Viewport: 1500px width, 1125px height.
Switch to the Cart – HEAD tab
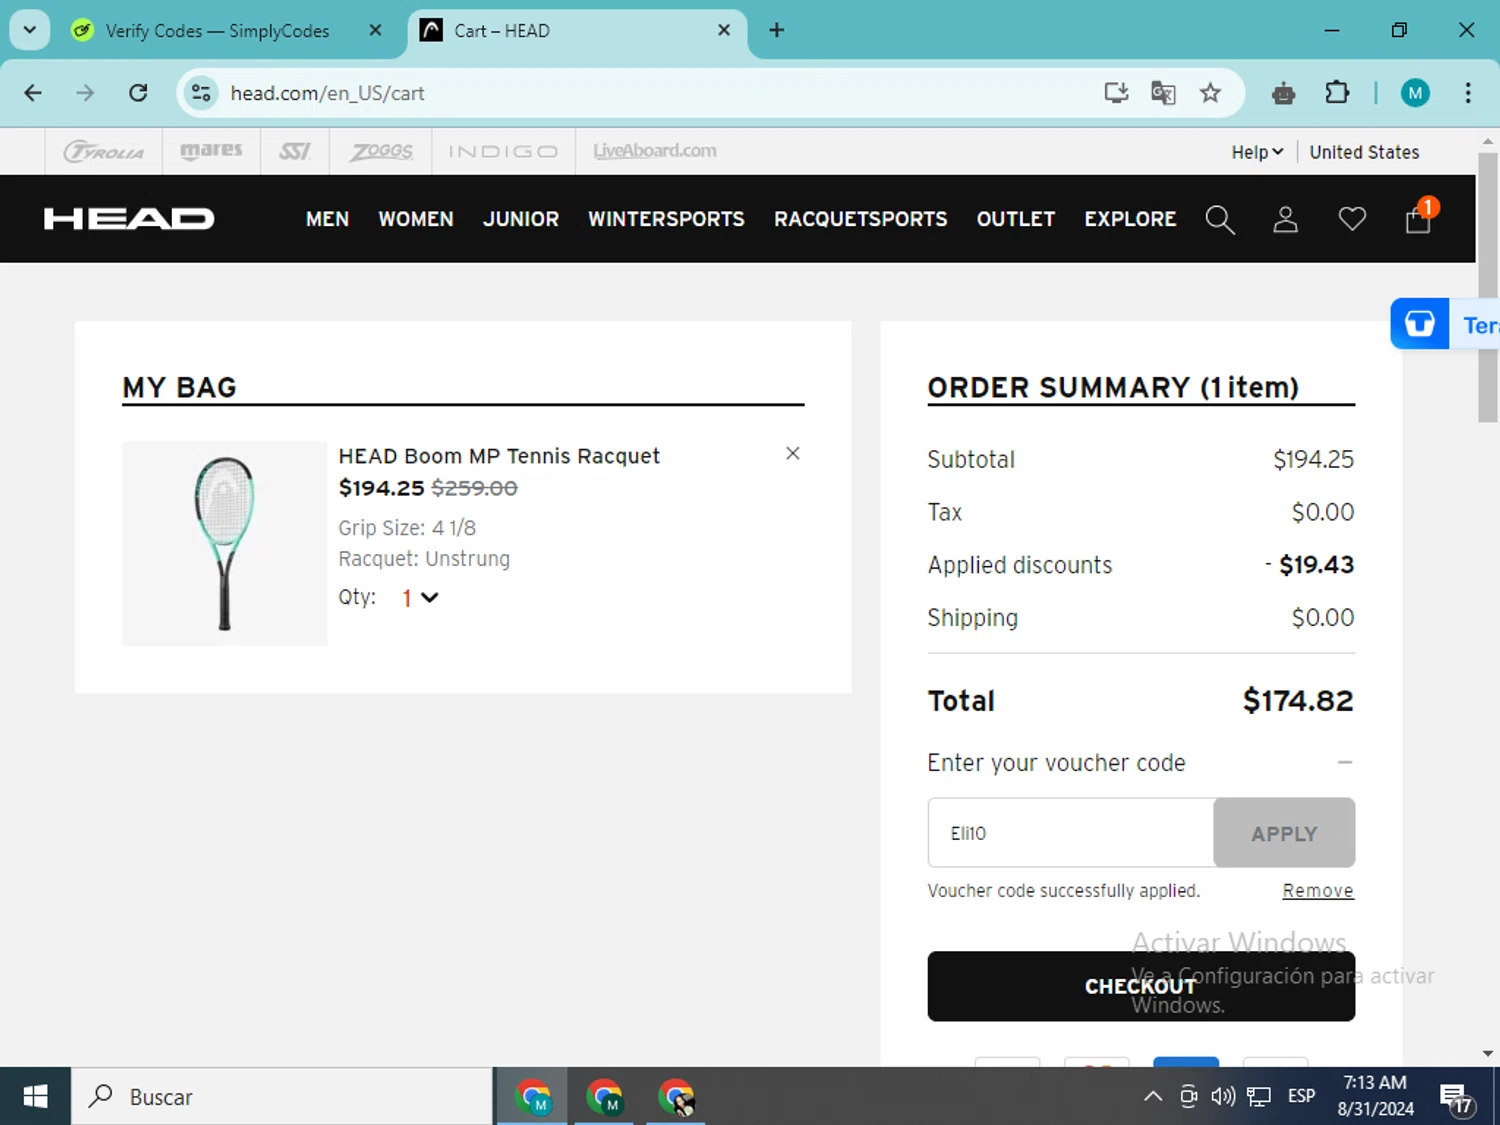(577, 31)
